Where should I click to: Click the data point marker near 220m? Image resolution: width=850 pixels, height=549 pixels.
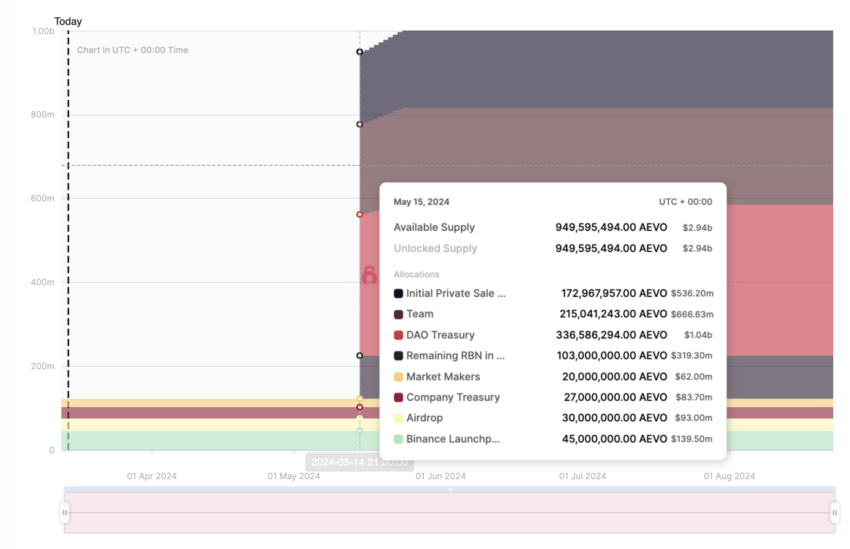(359, 356)
